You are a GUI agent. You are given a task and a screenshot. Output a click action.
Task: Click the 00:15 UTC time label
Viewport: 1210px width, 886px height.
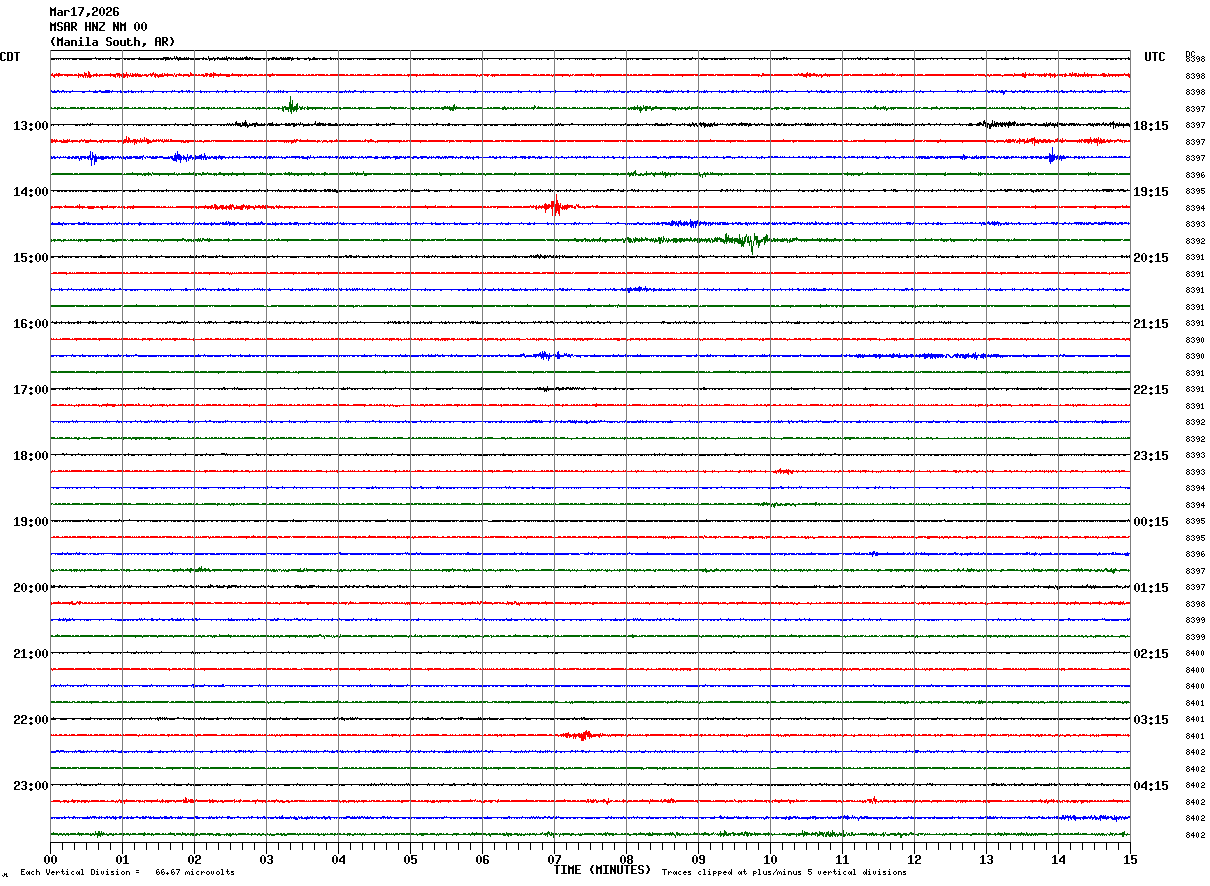pos(1151,522)
